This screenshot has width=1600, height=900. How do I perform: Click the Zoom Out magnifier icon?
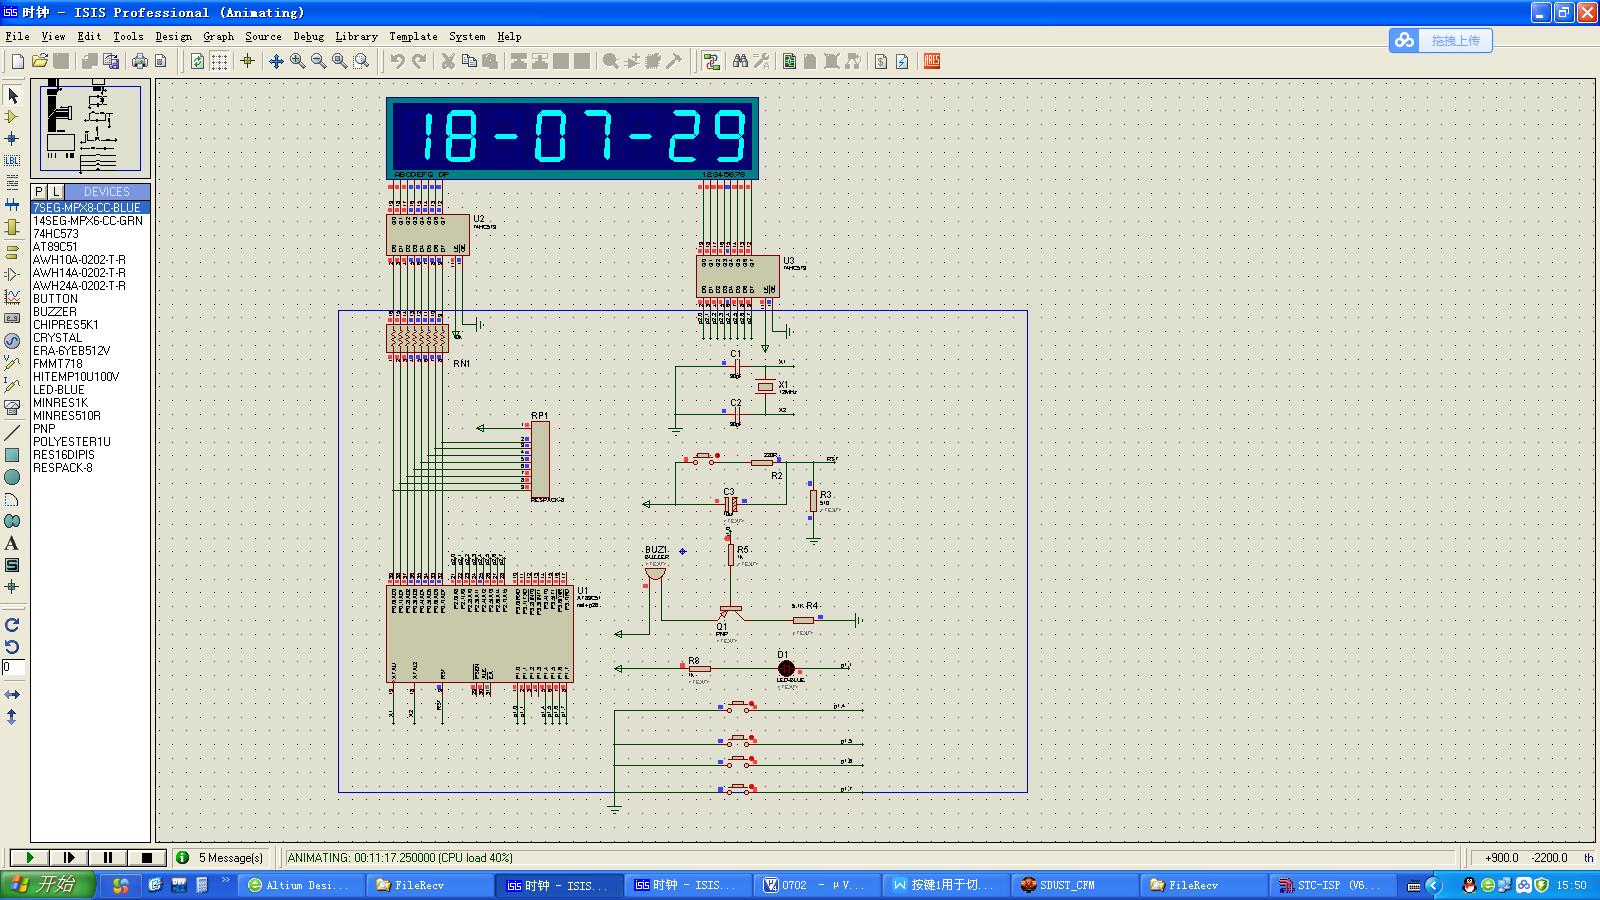319,61
